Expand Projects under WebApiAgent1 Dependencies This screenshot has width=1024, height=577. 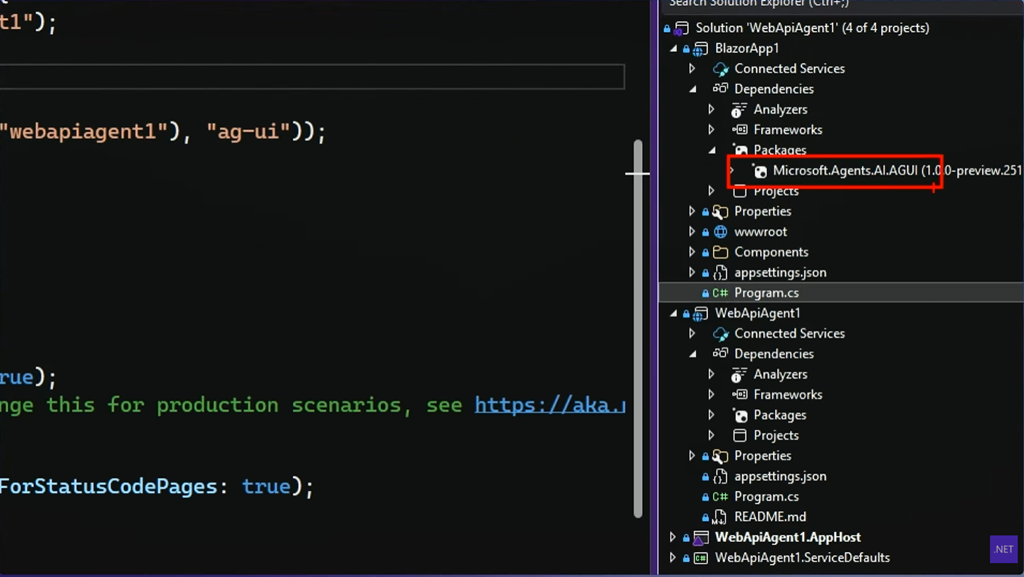[x=712, y=435]
